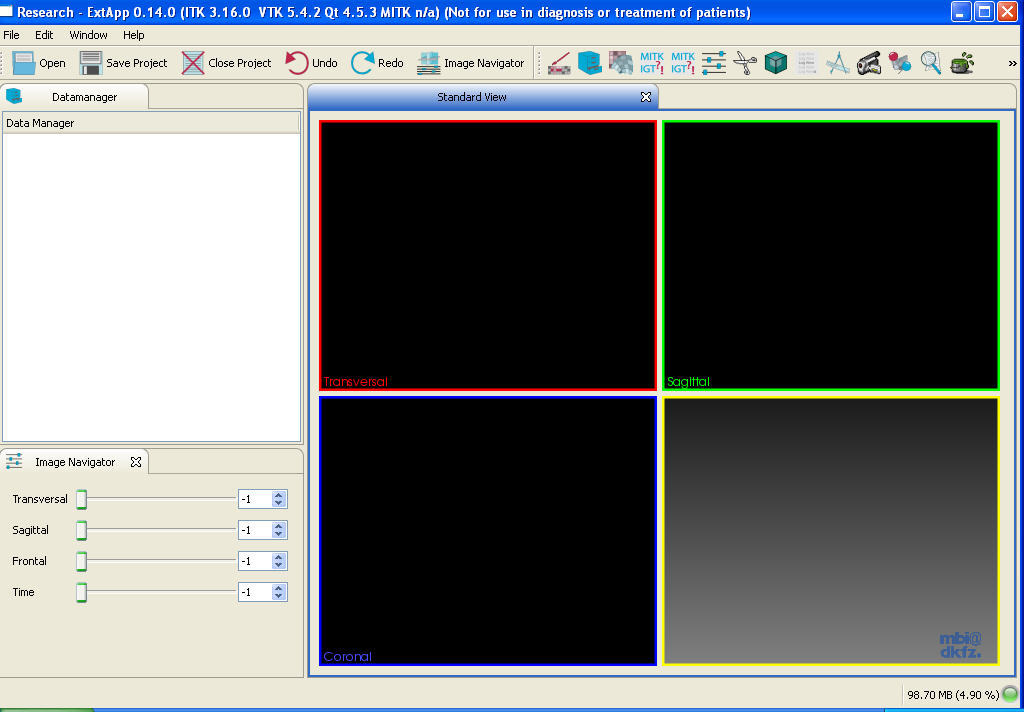
Task: Click the scissors icon in the toolbar
Action: 745,63
